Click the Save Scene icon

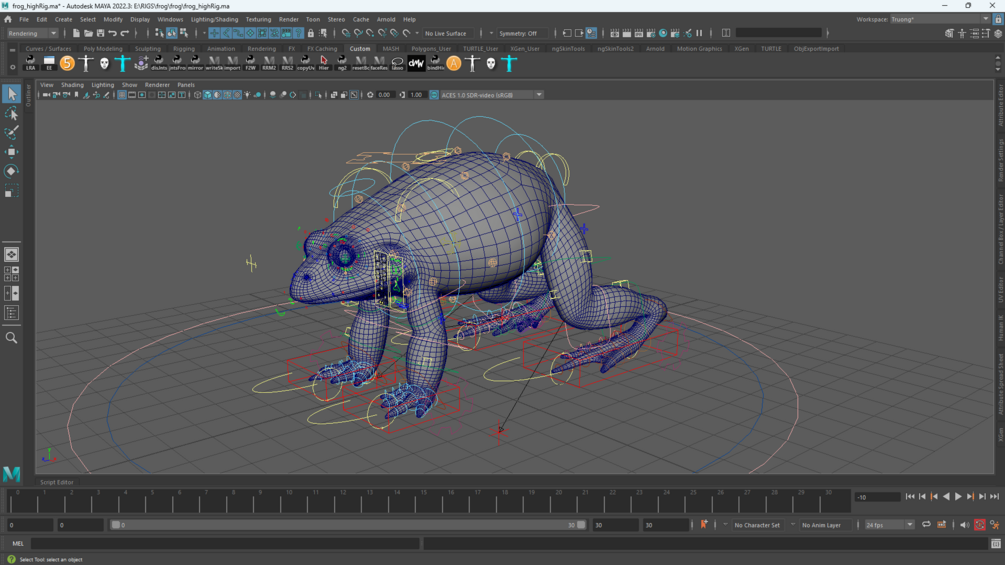pyautogui.click(x=100, y=33)
